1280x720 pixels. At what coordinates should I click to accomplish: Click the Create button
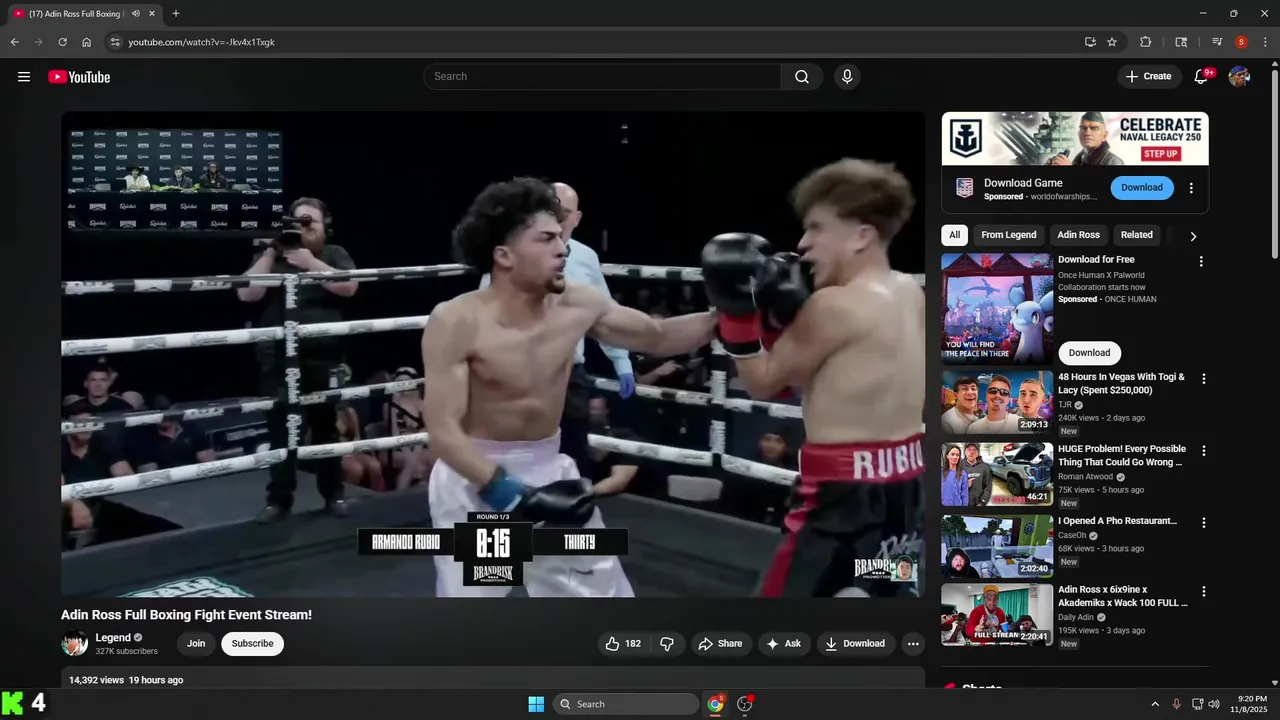(x=1148, y=77)
